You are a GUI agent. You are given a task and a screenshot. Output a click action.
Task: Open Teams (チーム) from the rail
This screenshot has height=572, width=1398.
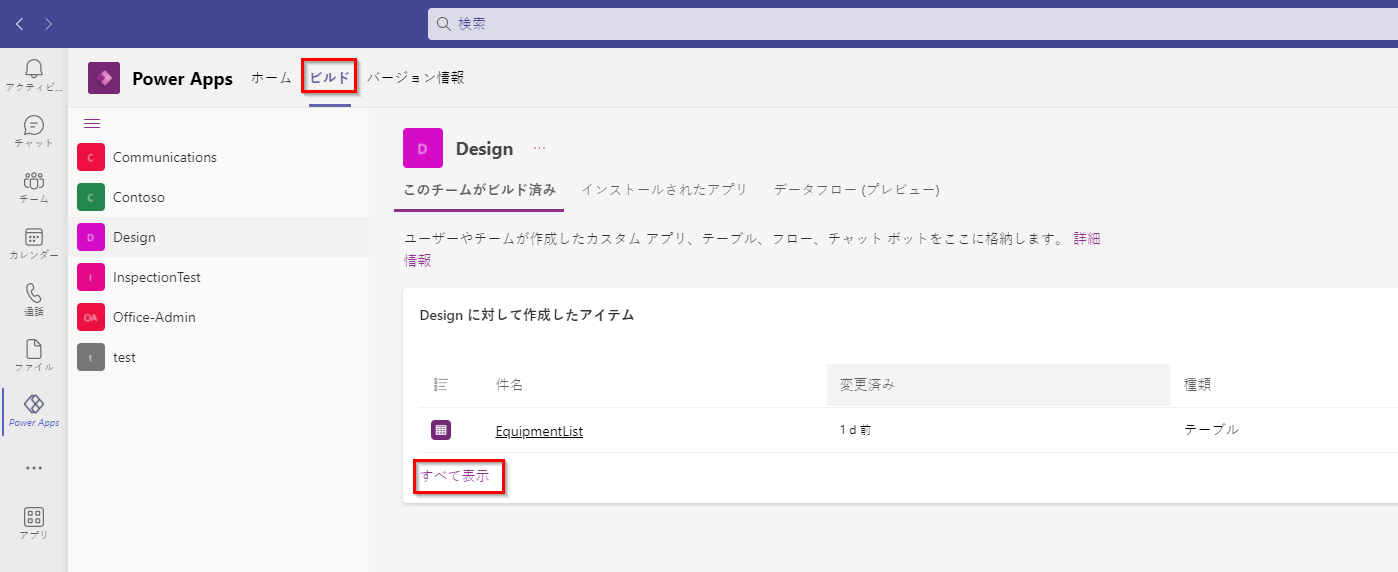34,187
